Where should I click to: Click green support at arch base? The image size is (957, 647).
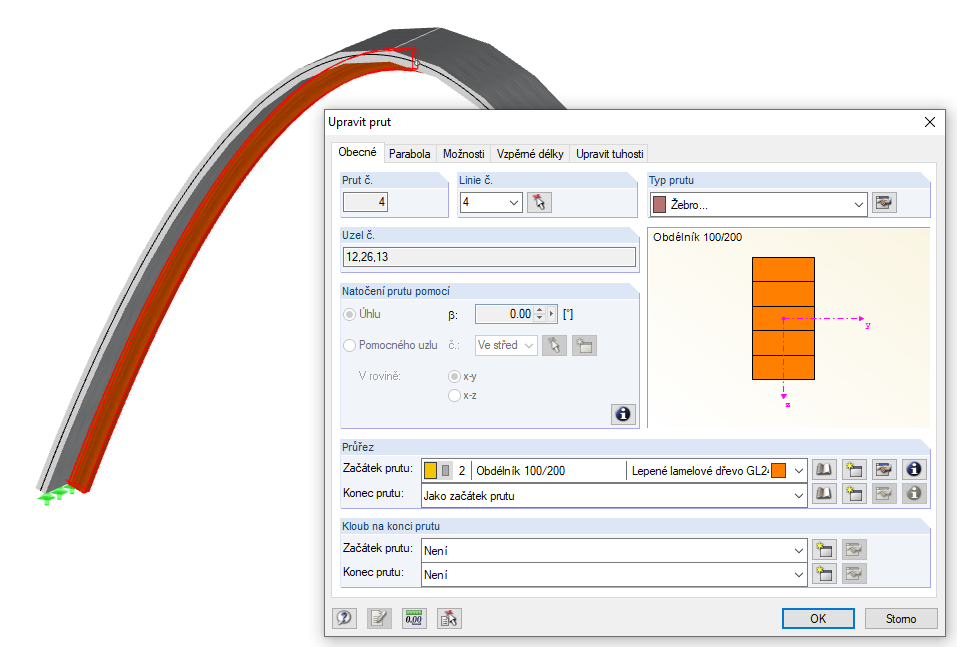(57, 495)
